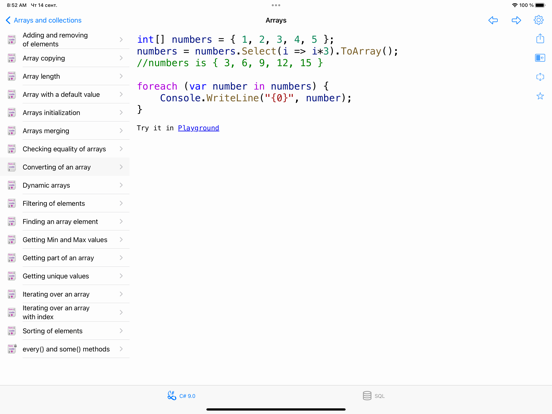Open settings gear icon
The width and height of the screenshot is (552, 414).
(539, 20)
